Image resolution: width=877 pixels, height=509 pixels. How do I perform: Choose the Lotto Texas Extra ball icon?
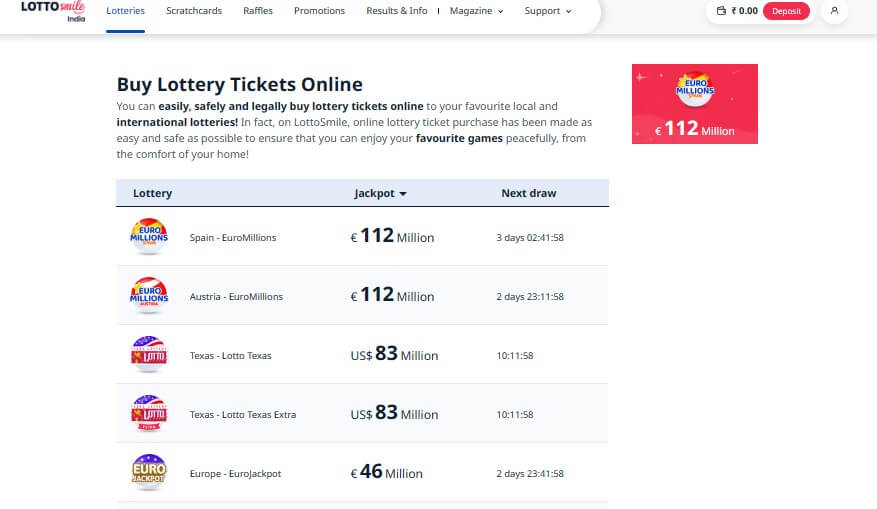pyautogui.click(x=149, y=413)
